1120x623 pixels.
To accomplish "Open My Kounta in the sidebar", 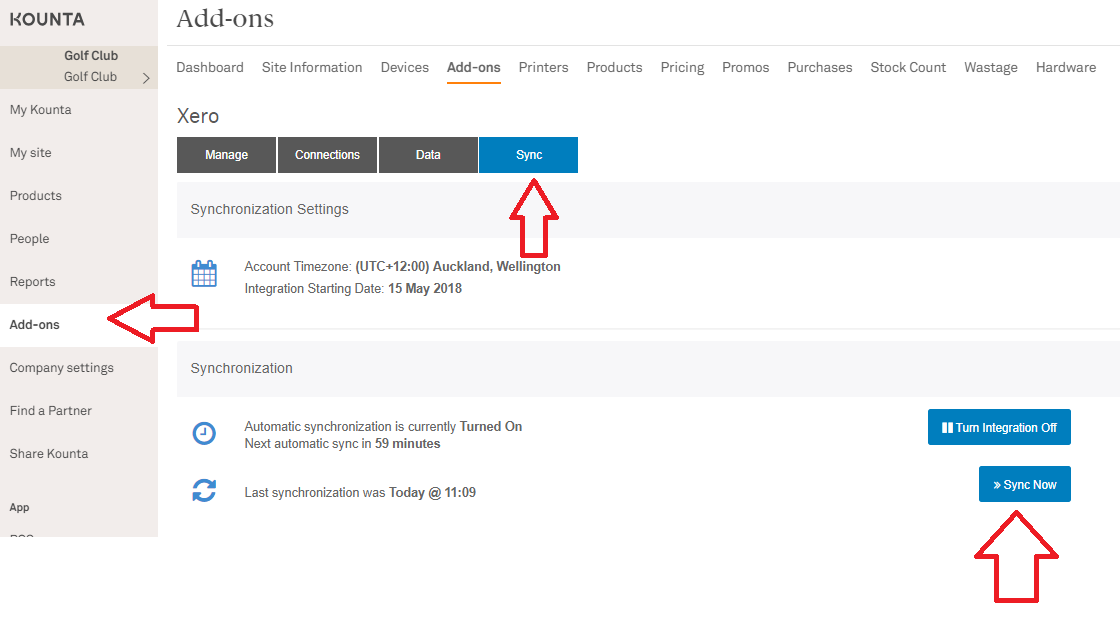I will pyautogui.click(x=41, y=110).
